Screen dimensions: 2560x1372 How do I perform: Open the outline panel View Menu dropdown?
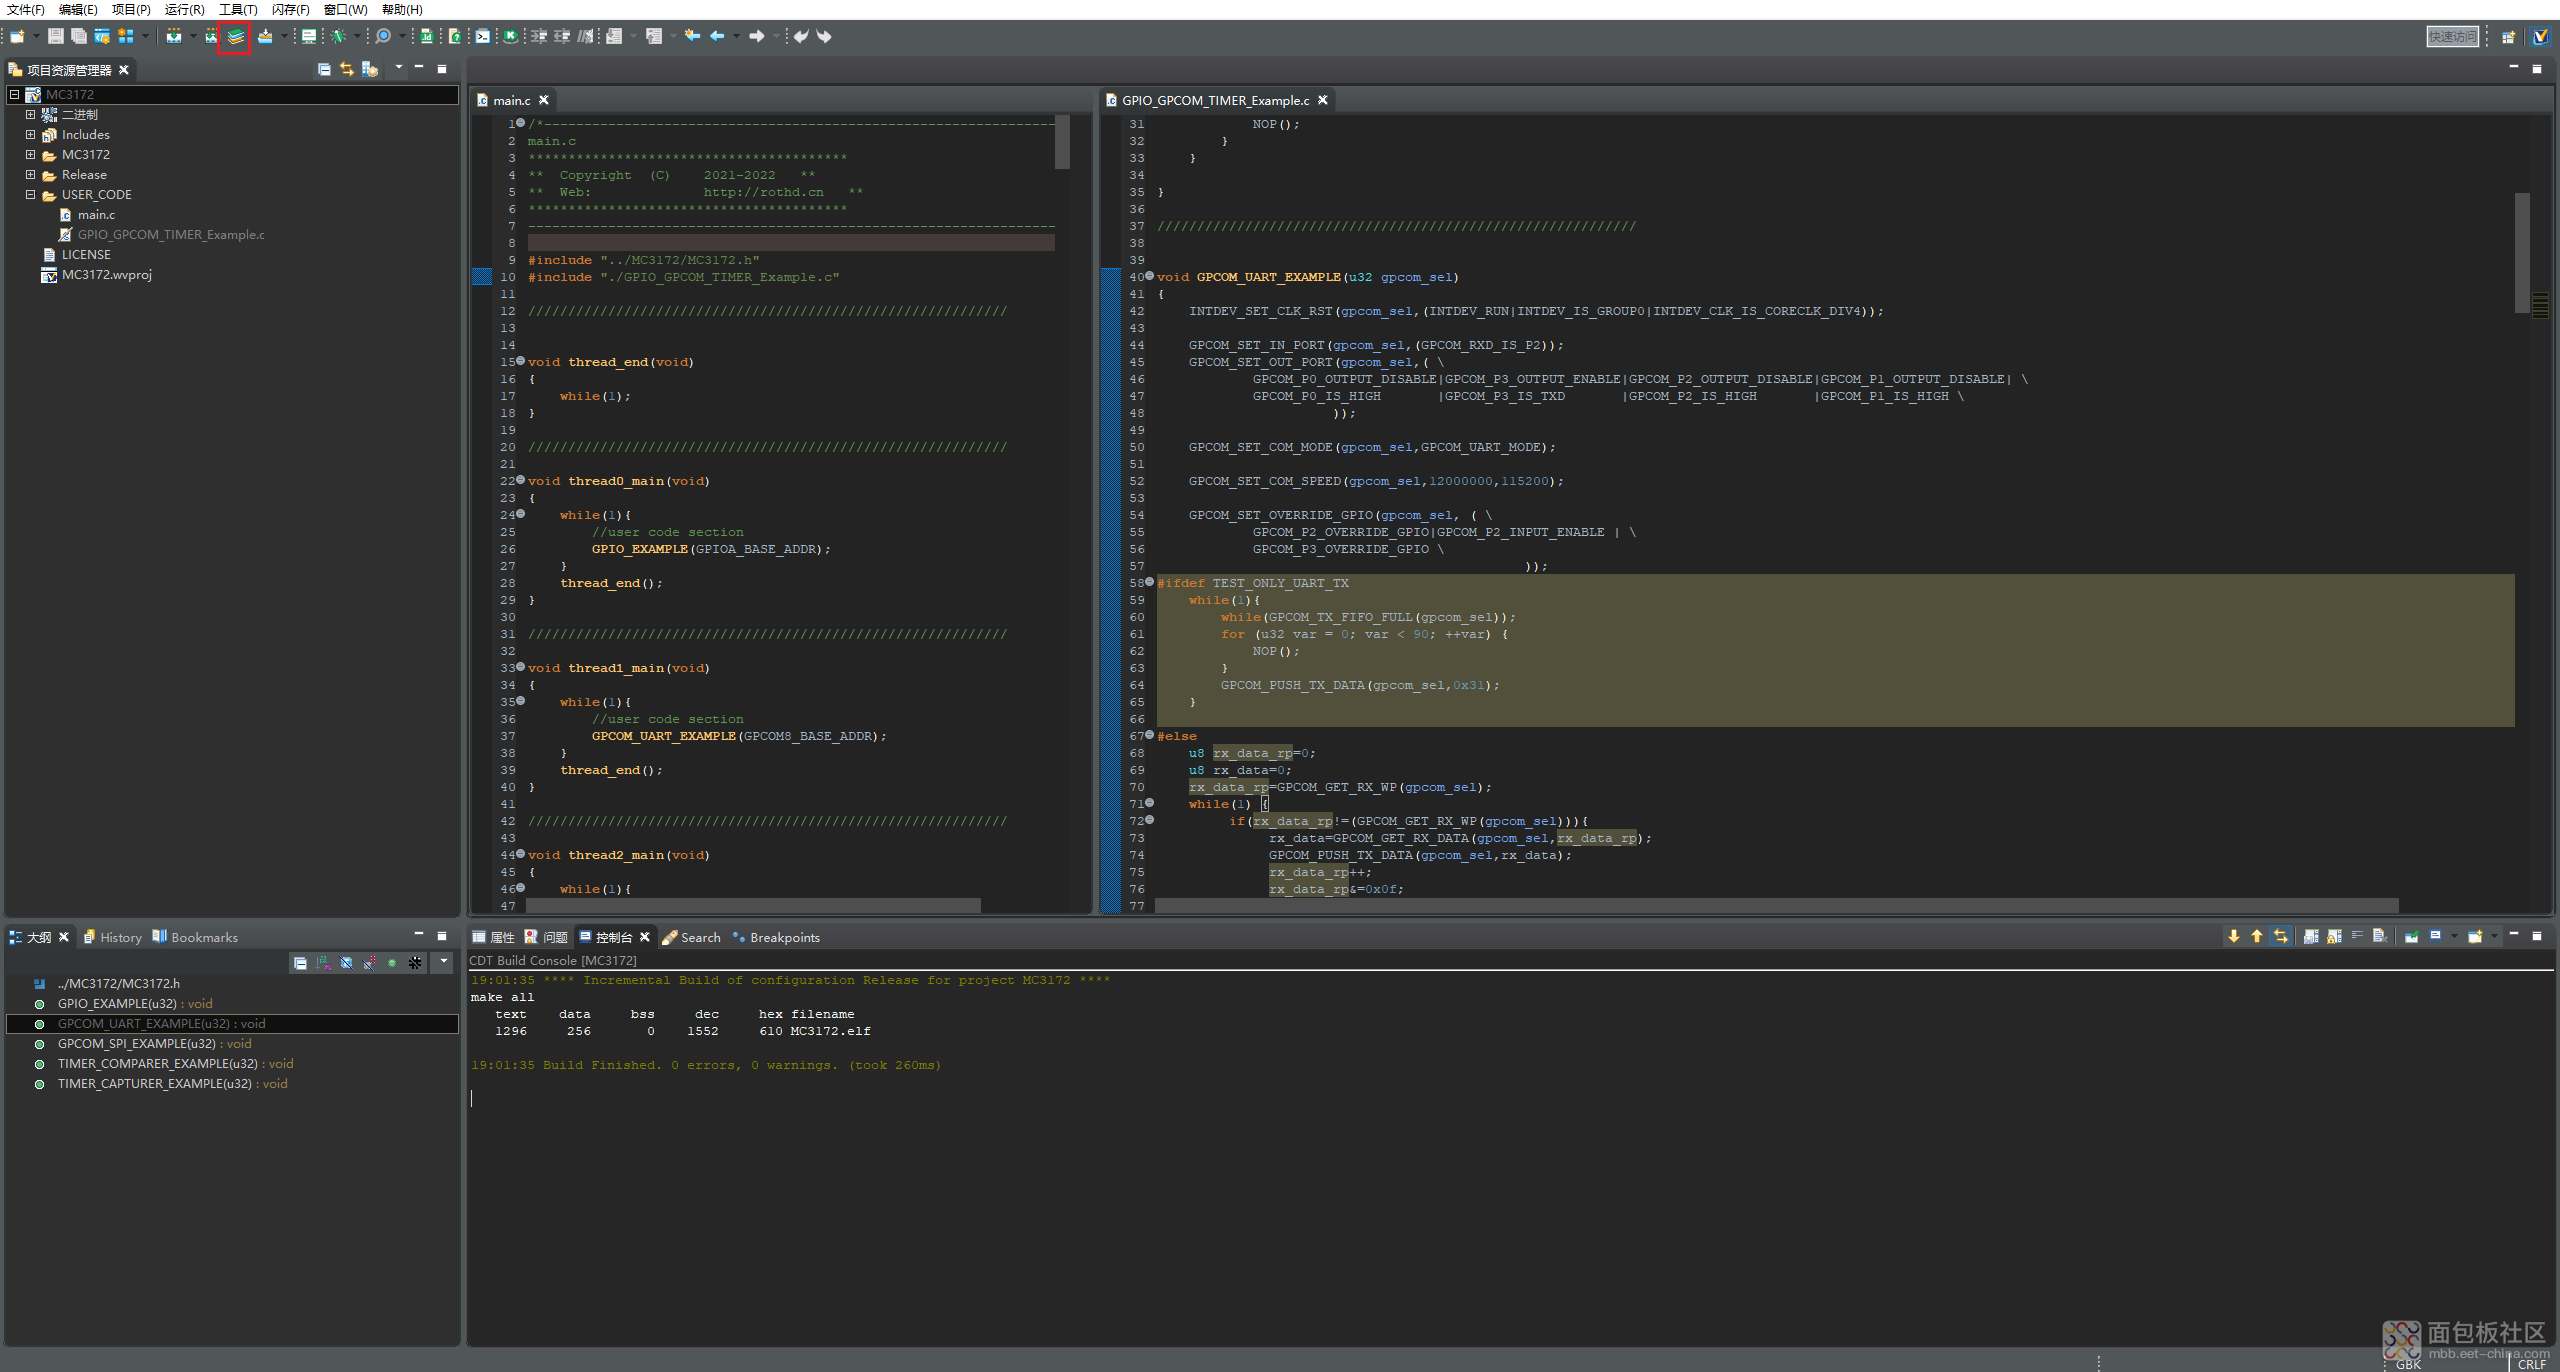(x=443, y=962)
